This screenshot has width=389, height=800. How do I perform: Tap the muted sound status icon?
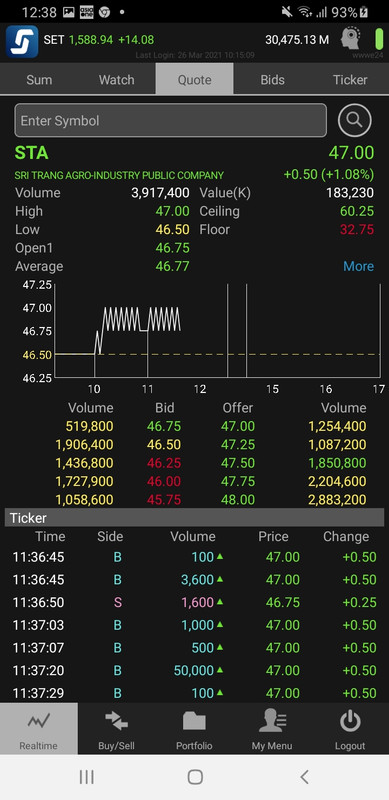286,12
